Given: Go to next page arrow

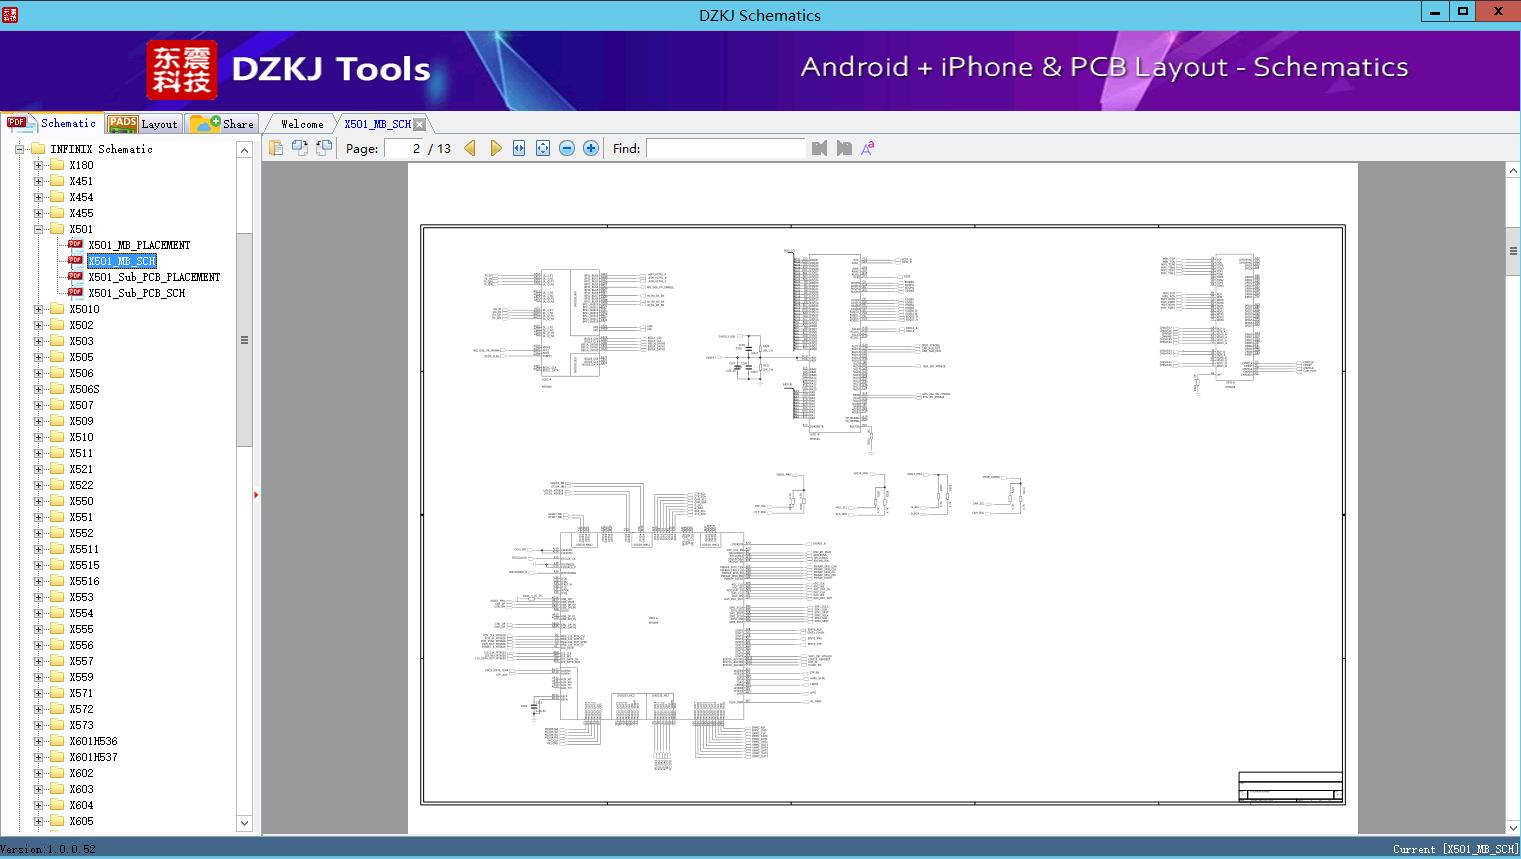Looking at the screenshot, I should [495, 148].
